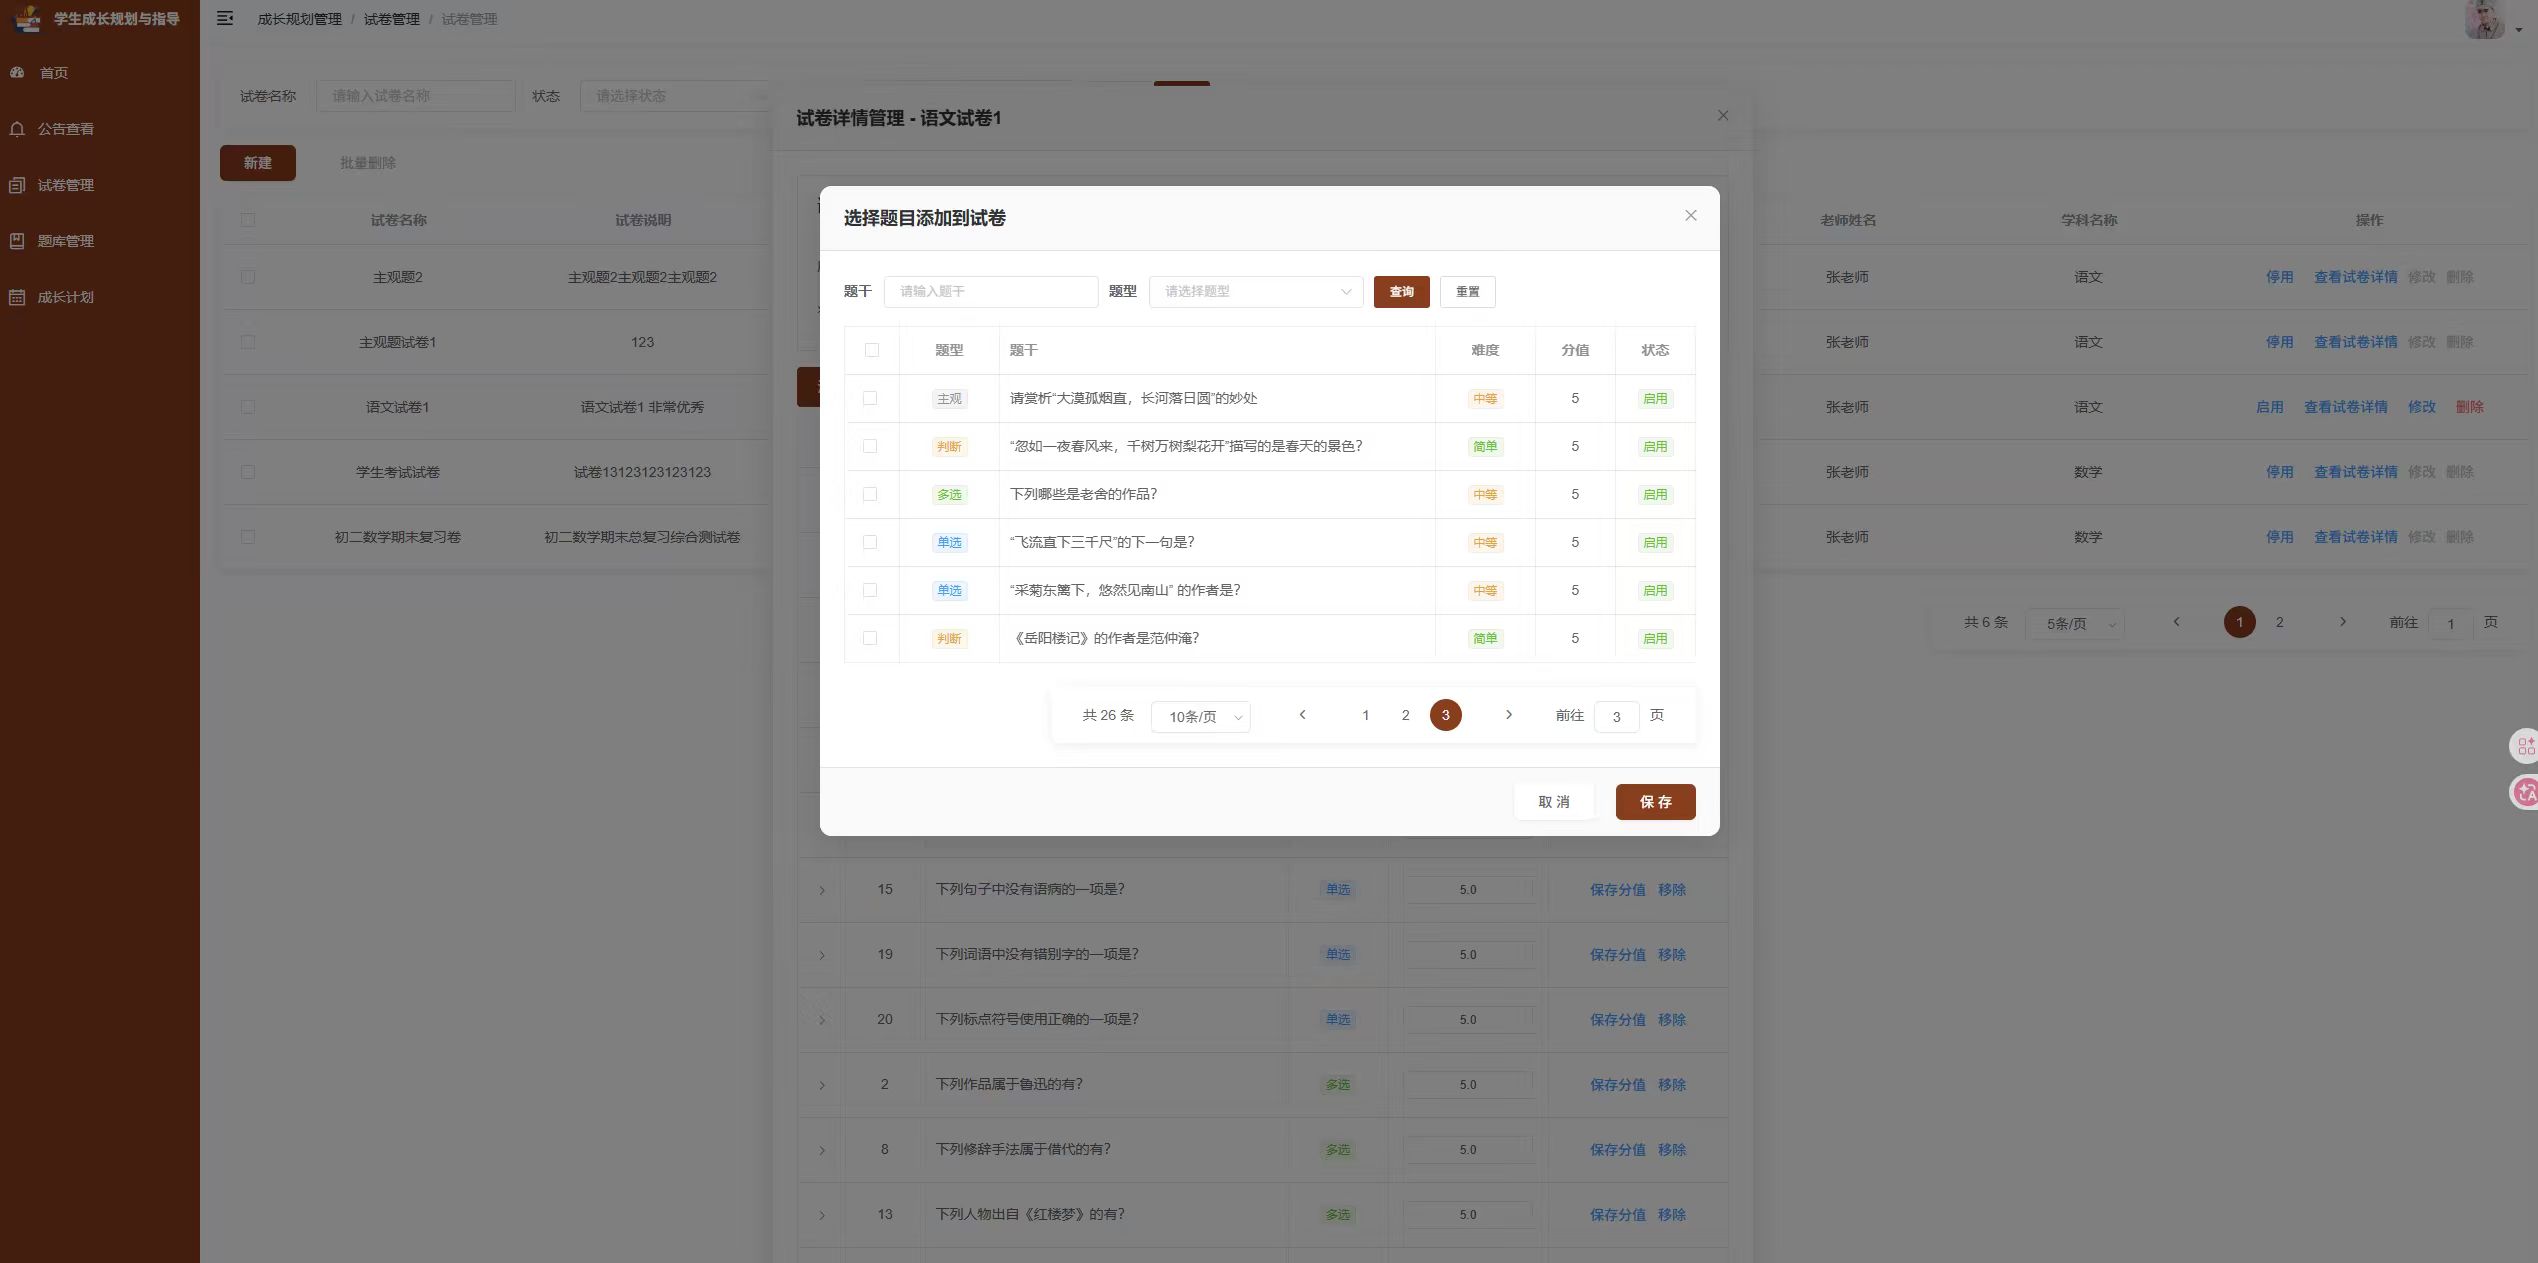
Task: Focus the 请输入题干 input field
Action: 991,291
